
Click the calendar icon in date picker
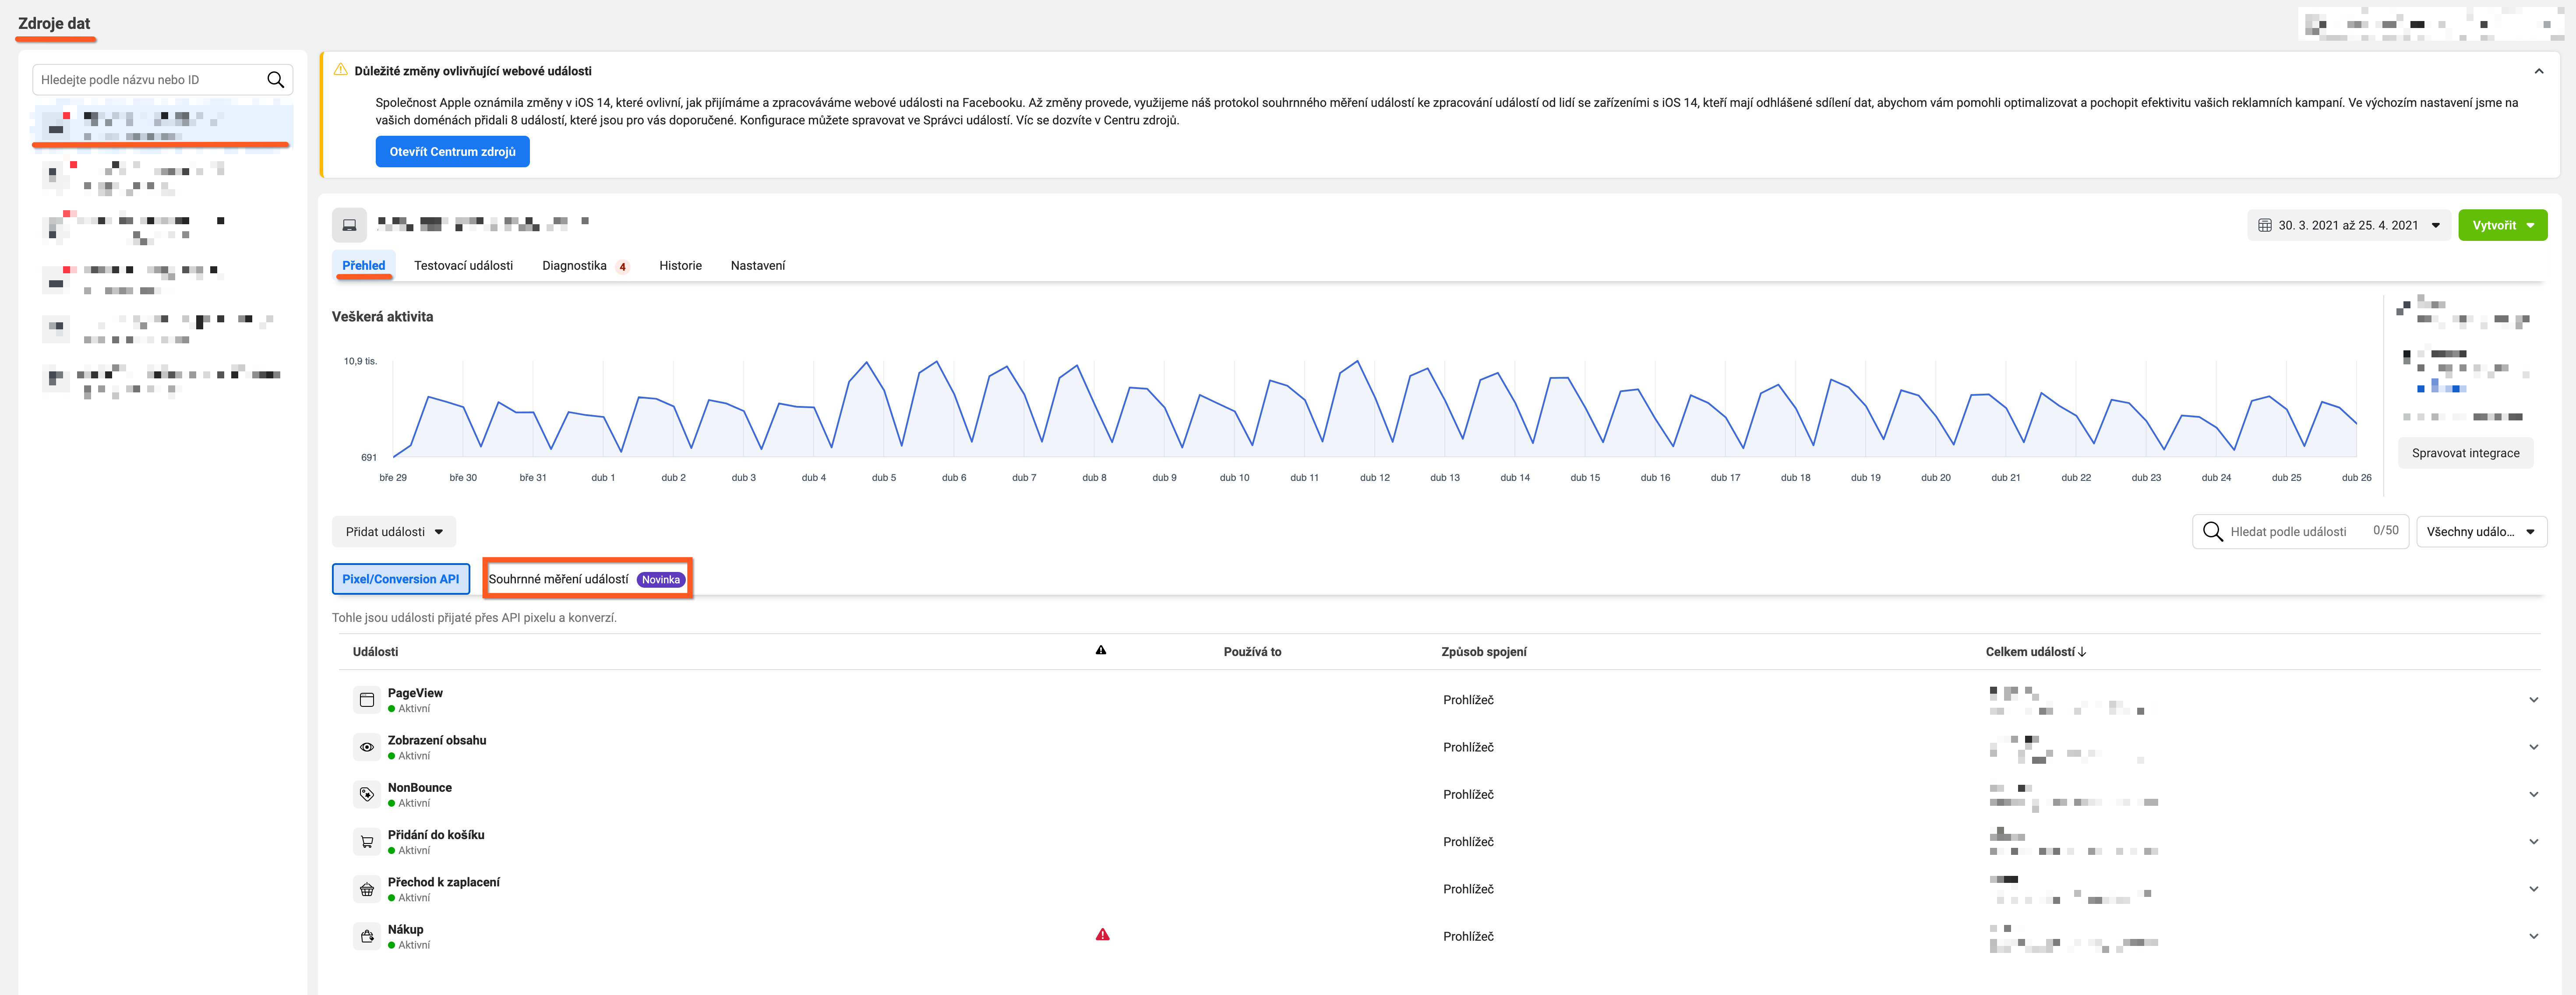(x=2265, y=225)
